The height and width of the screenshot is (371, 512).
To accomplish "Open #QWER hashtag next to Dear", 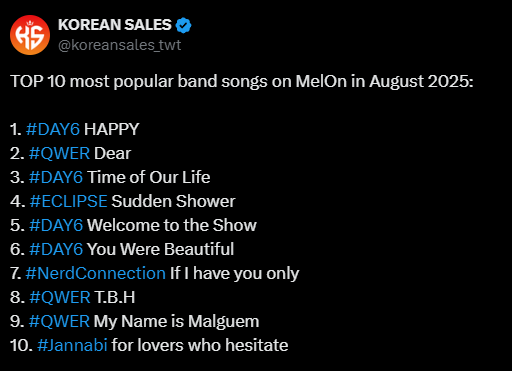I will [x=59, y=153].
